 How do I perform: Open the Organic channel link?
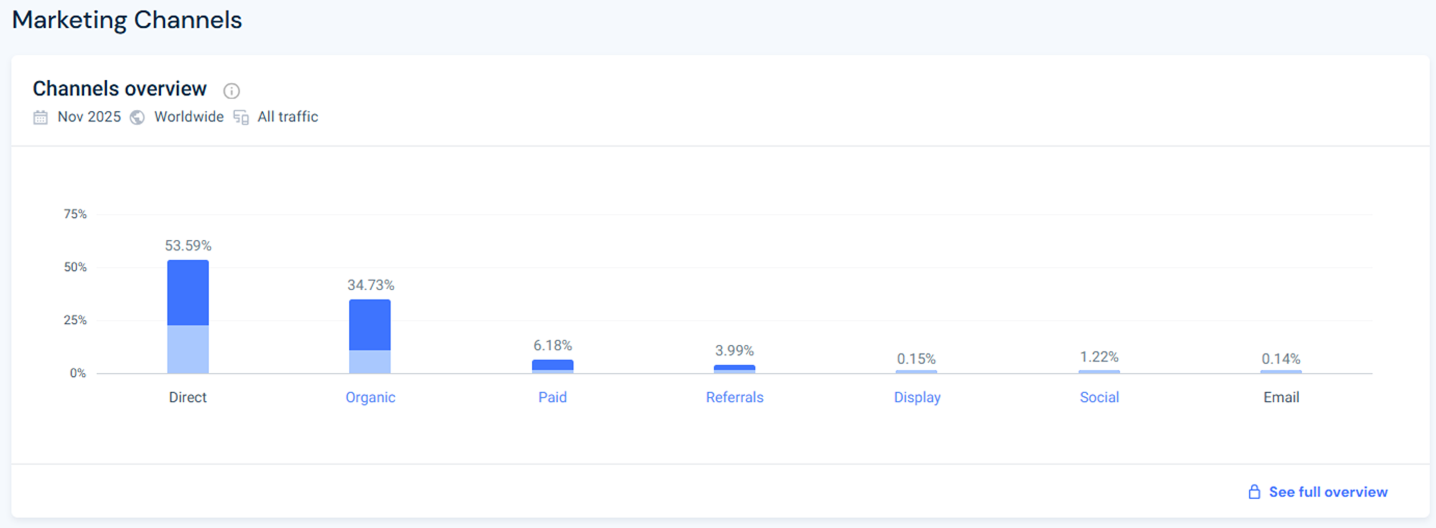[370, 397]
